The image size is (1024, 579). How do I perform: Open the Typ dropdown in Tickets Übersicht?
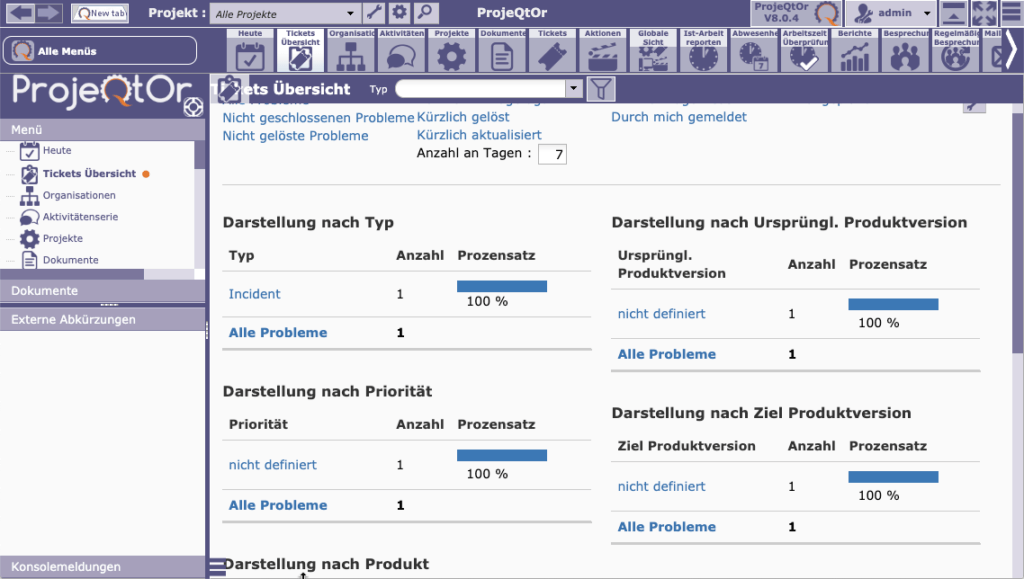click(489, 88)
